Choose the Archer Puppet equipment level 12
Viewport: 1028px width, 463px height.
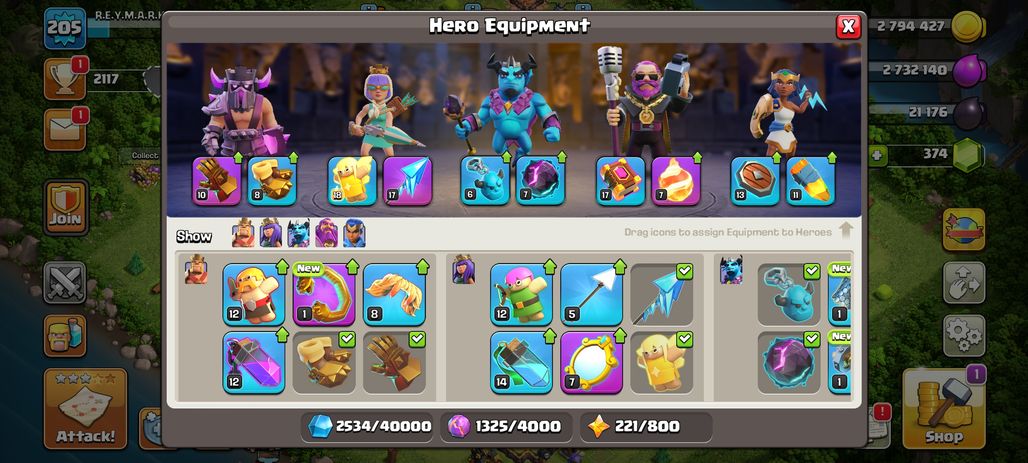point(521,294)
